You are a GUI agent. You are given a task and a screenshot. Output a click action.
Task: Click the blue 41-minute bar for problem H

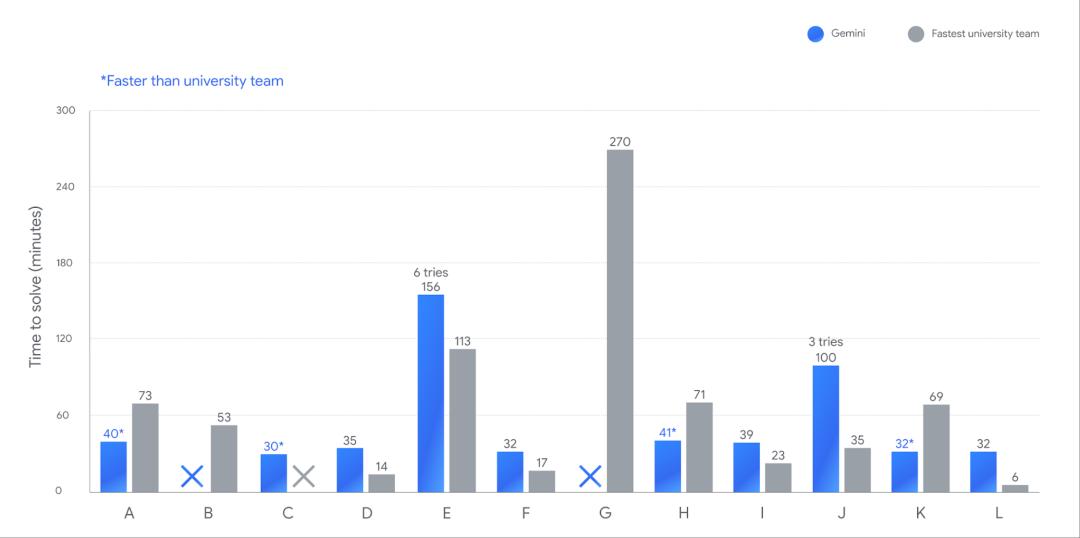(x=667, y=466)
